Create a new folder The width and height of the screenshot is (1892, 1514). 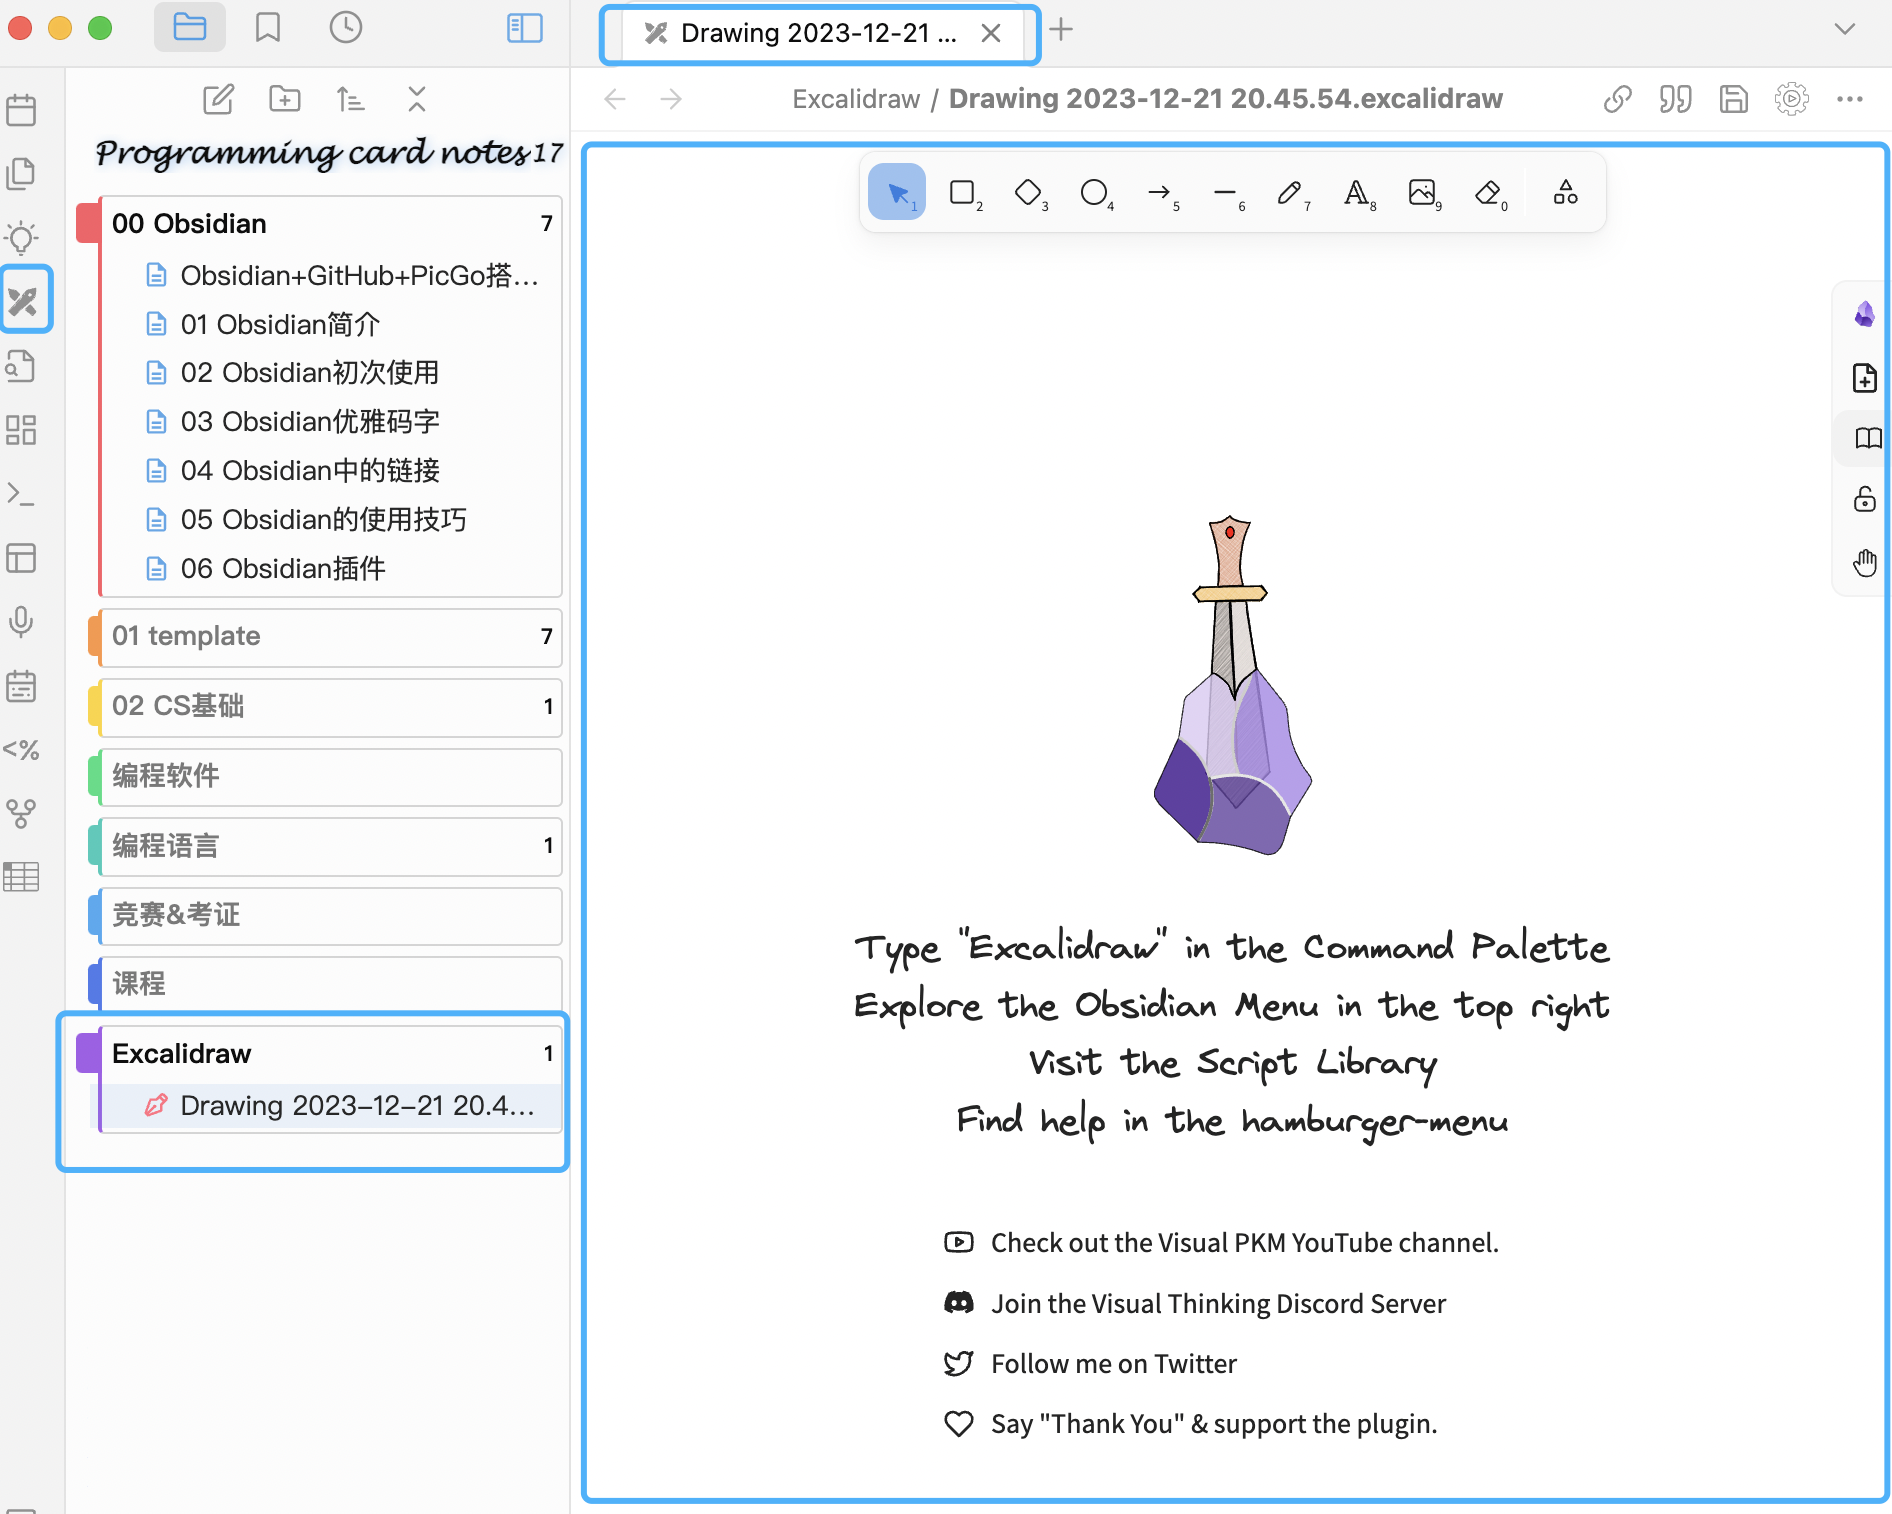(285, 99)
